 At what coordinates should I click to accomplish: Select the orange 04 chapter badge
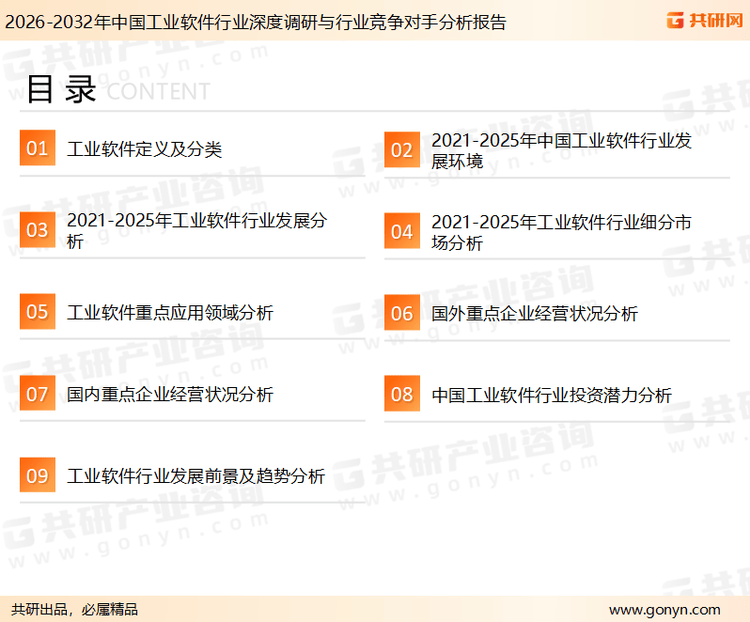point(401,231)
